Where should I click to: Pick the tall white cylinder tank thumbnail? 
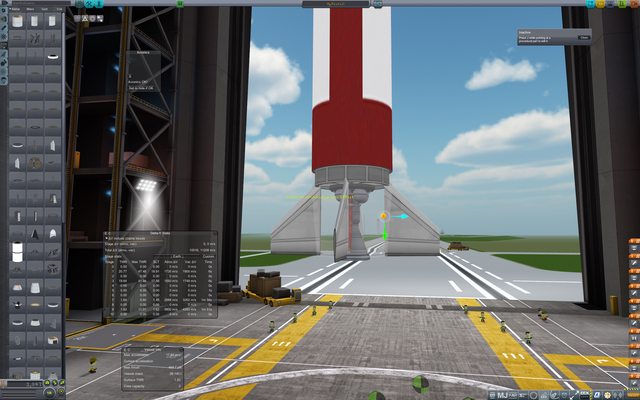[x=17, y=252]
